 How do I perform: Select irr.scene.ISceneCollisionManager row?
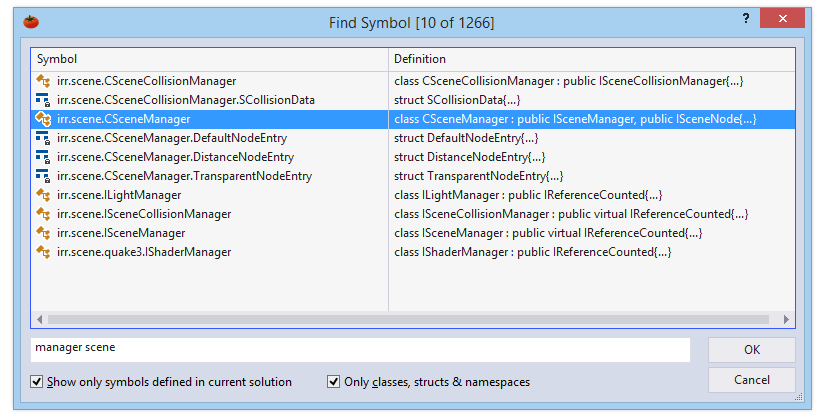[x=144, y=214]
